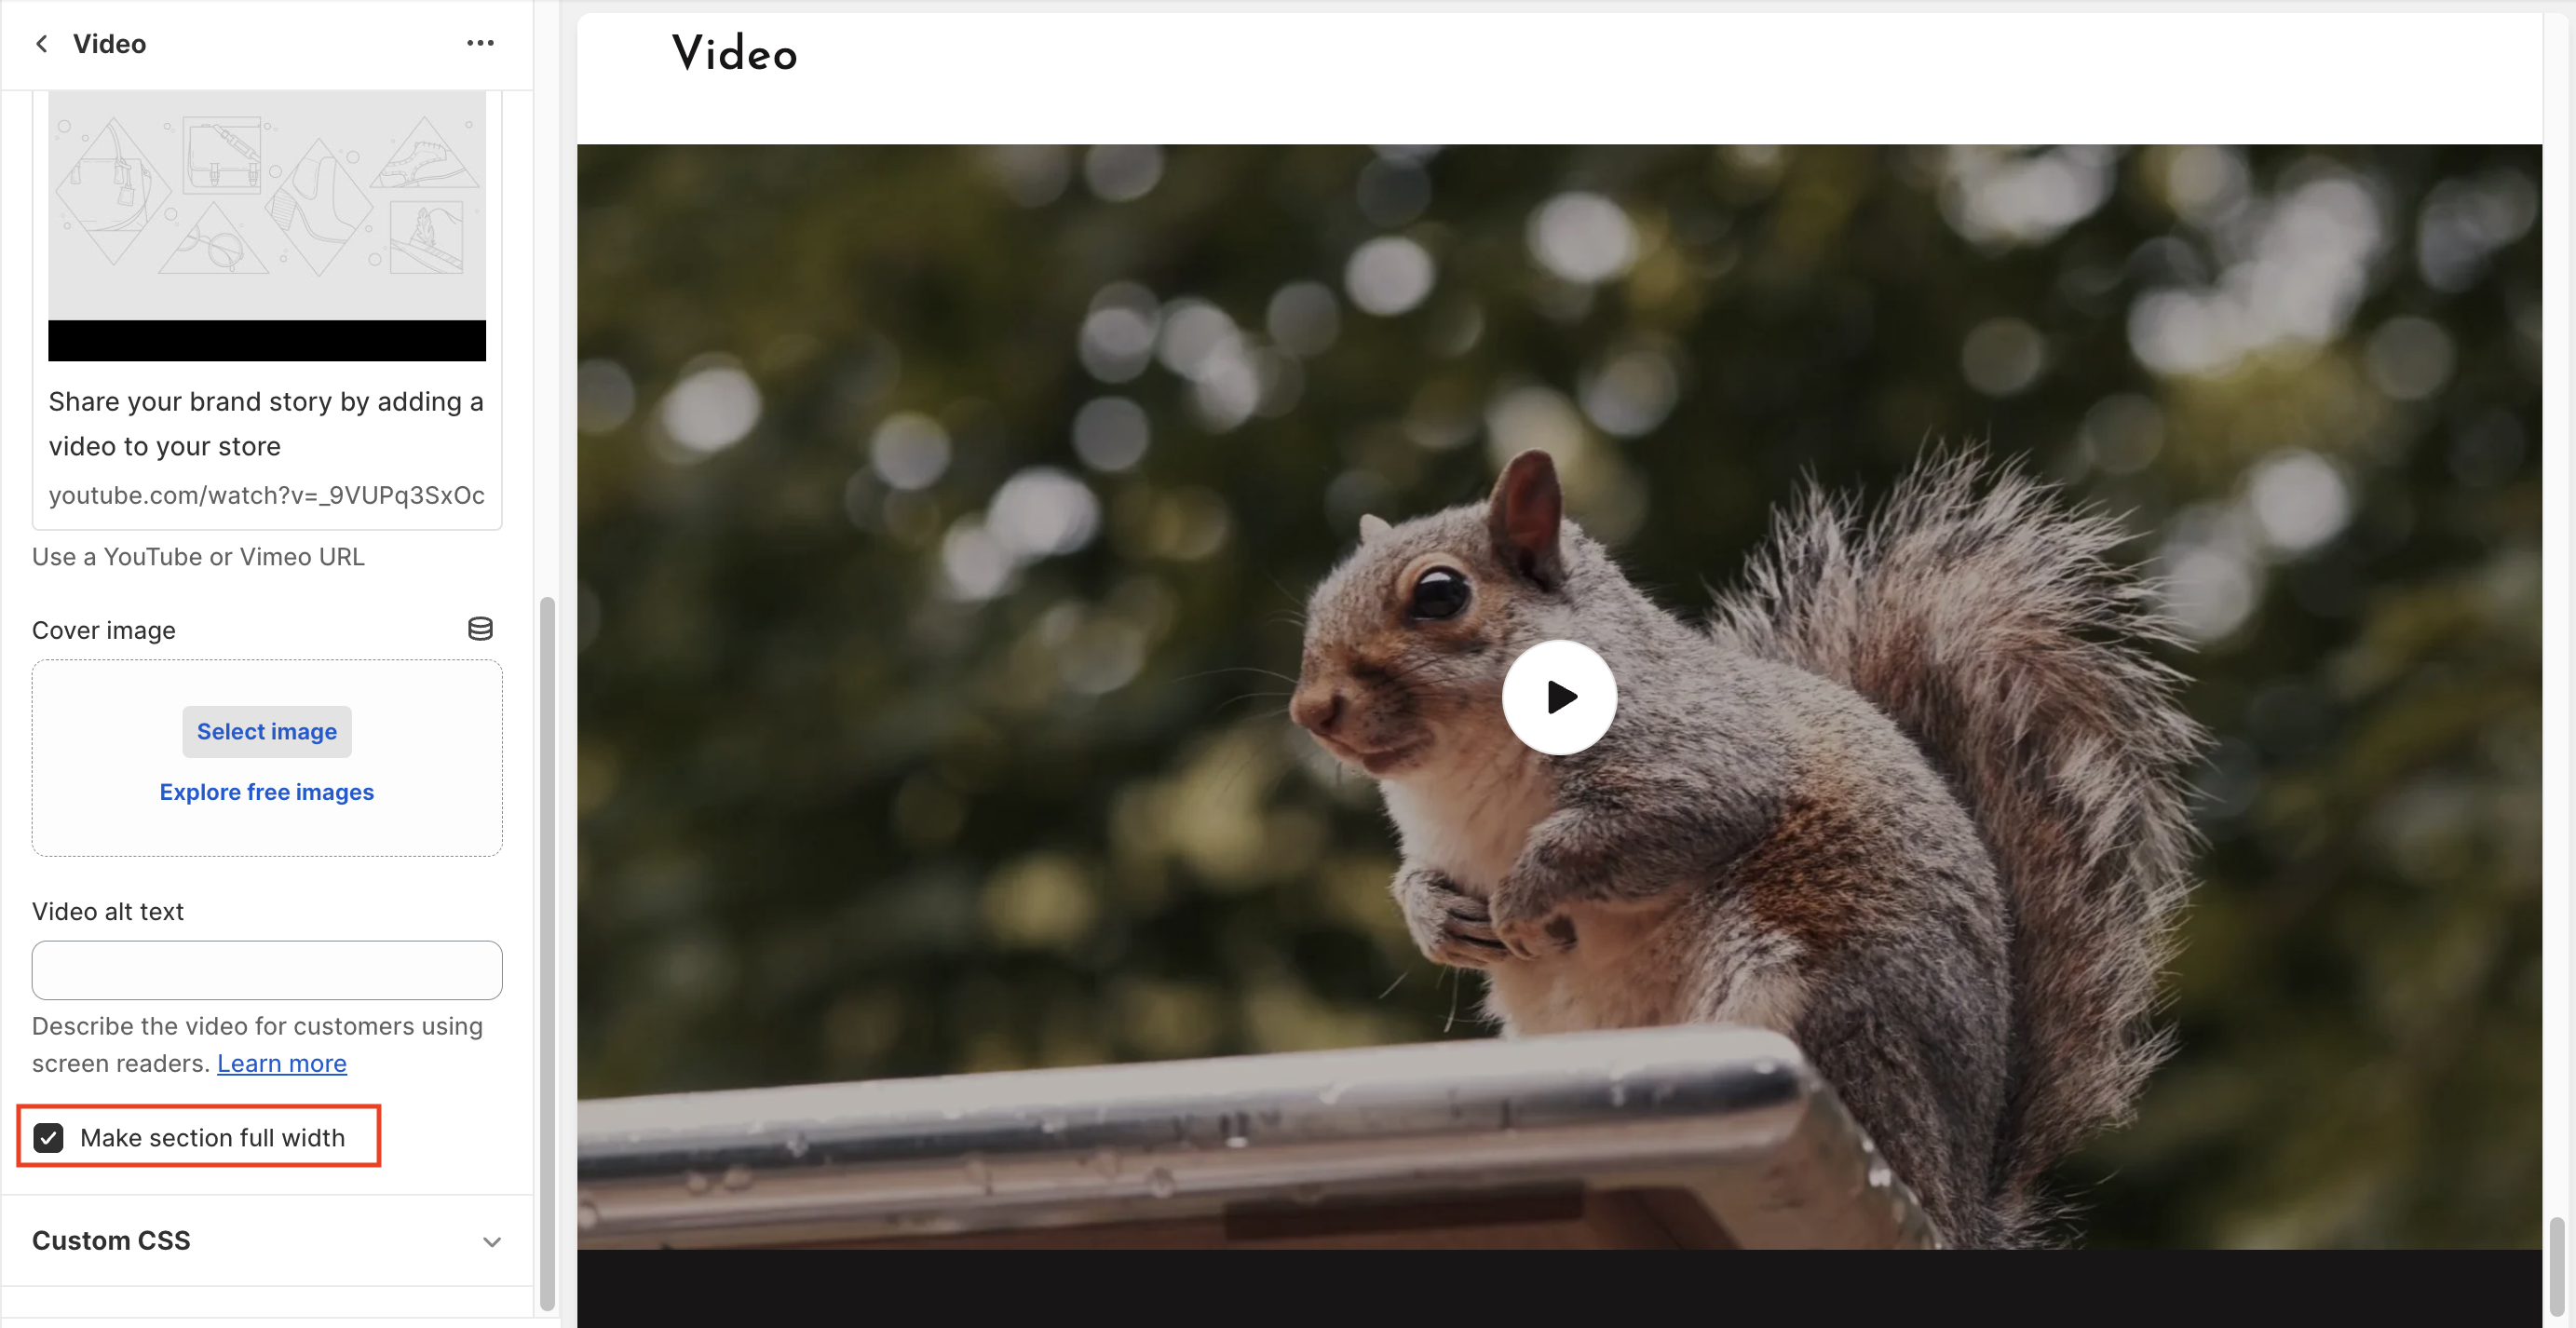This screenshot has width=2576, height=1328.
Task: Open Learn more about alt text
Action: (x=281, y=1063)
